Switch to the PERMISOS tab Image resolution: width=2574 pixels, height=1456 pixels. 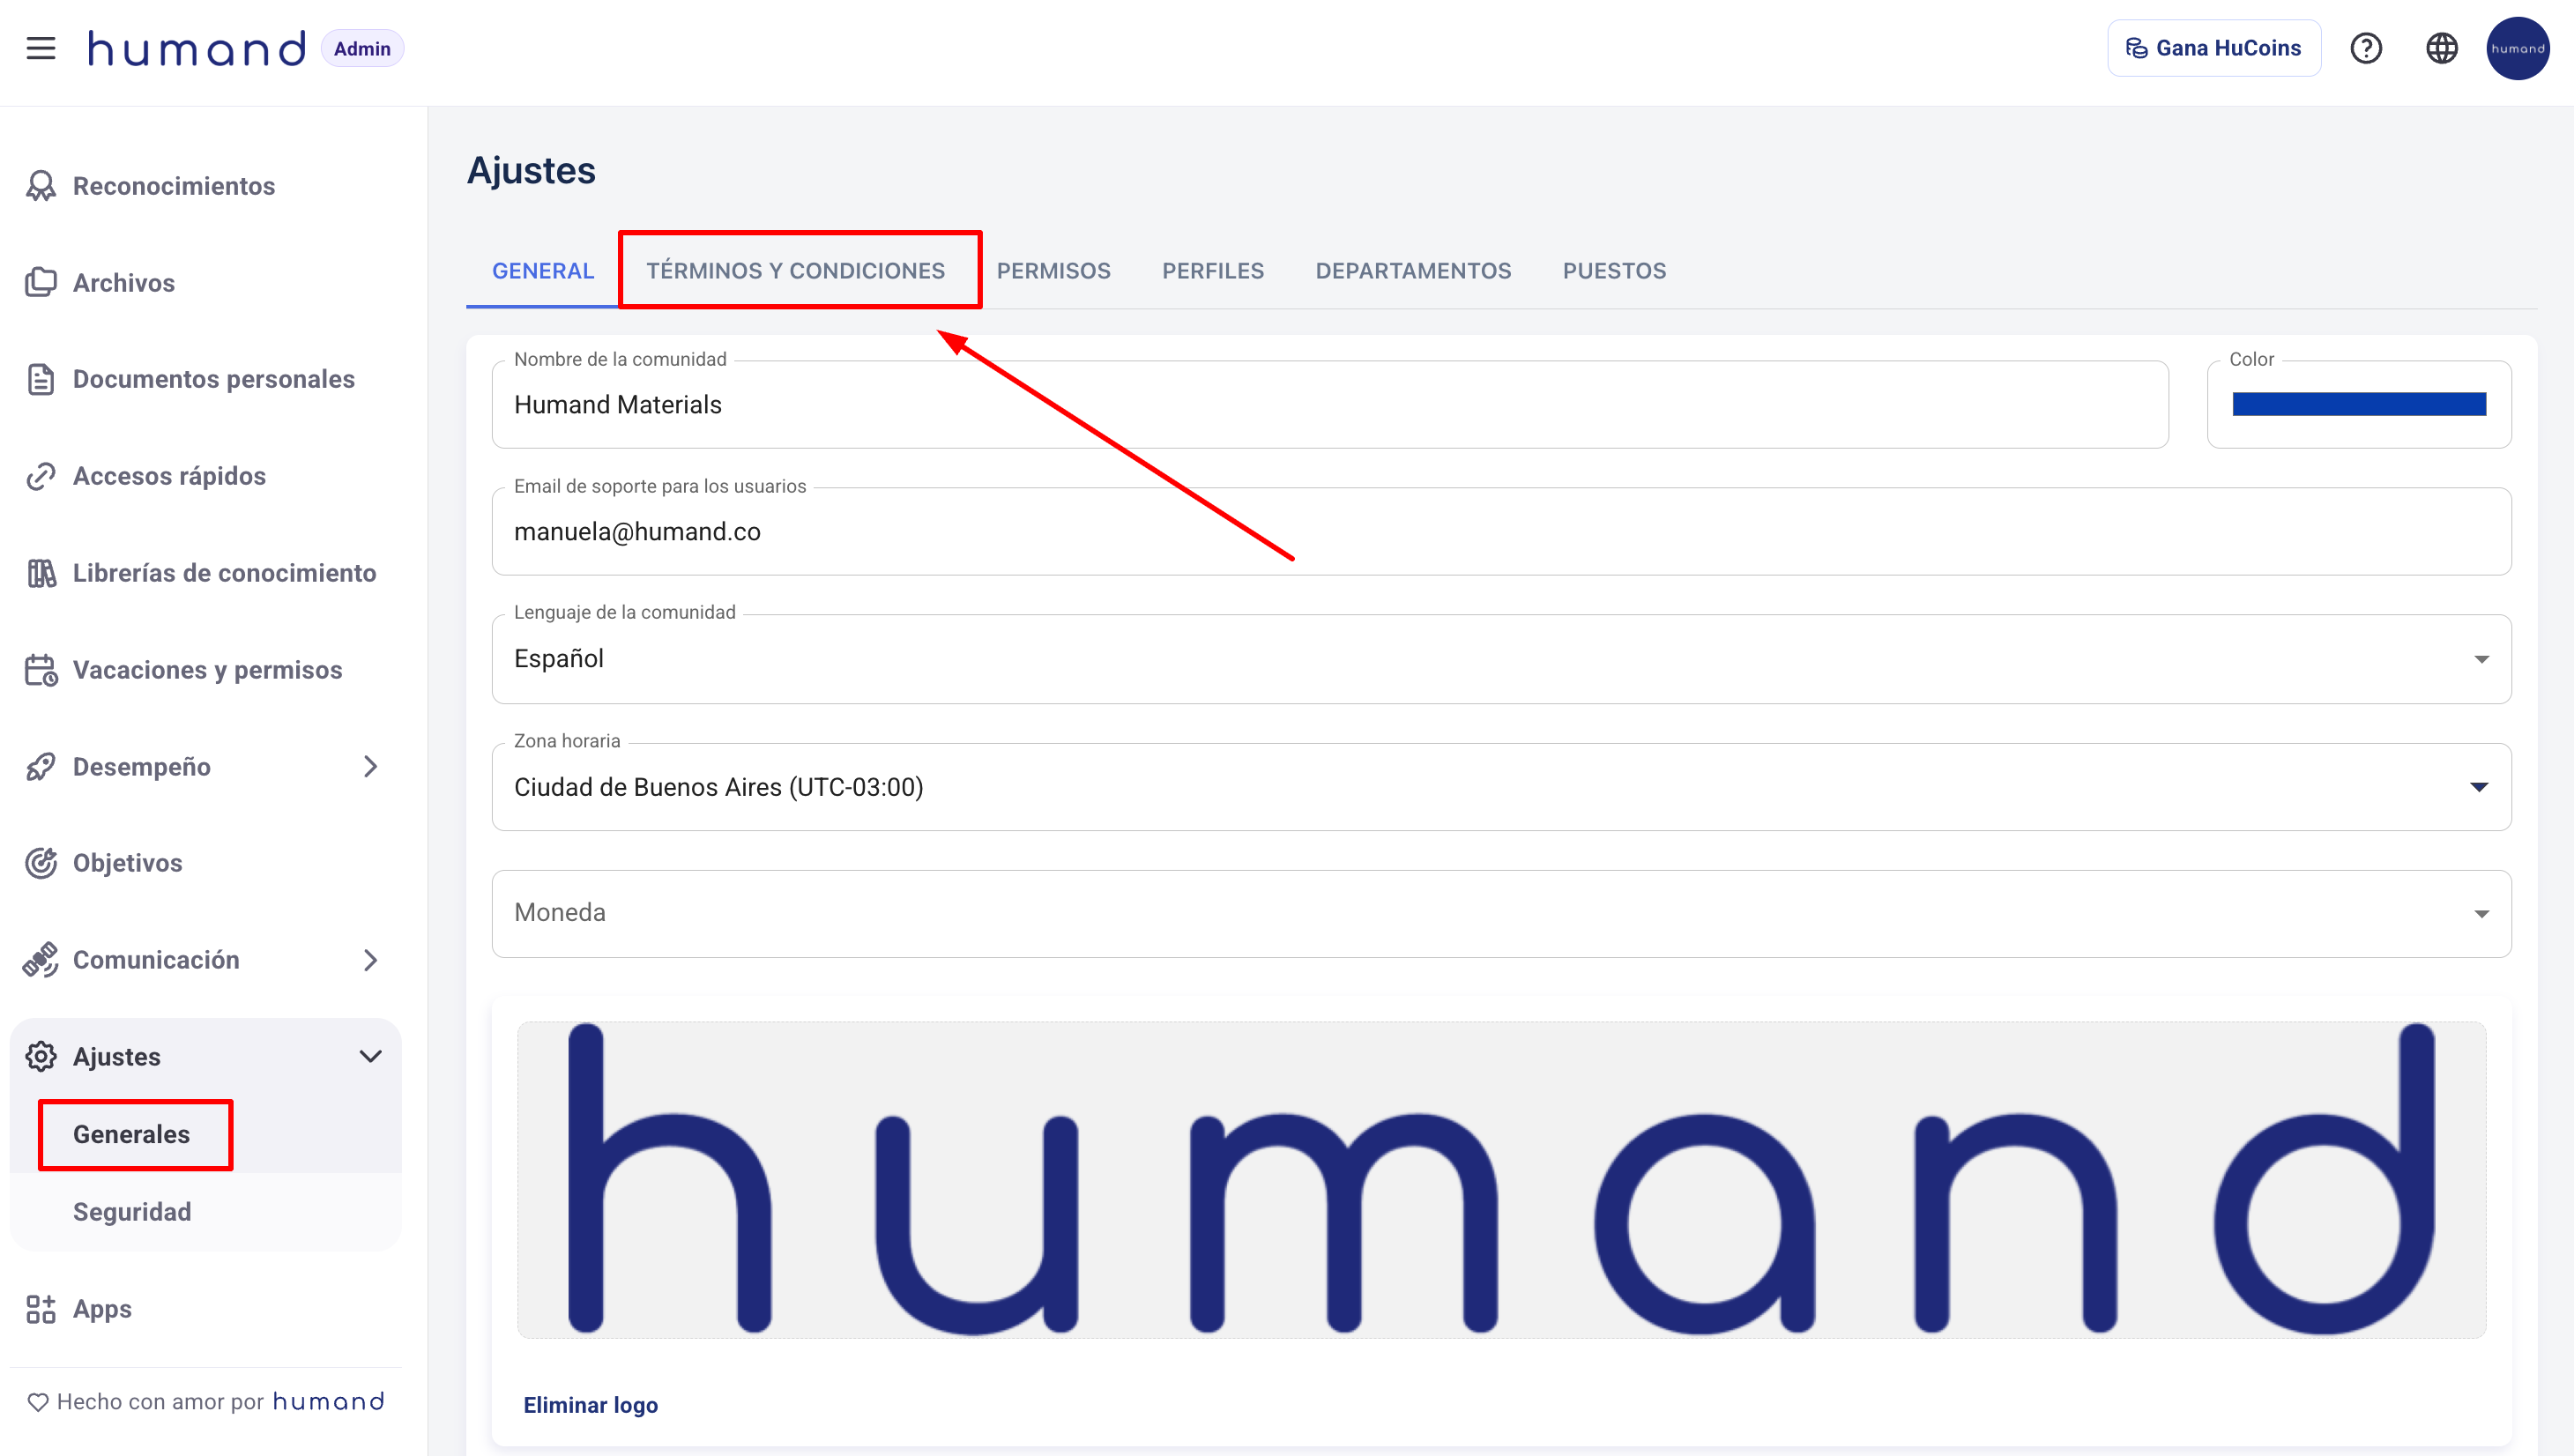(x=1053, y=271)
